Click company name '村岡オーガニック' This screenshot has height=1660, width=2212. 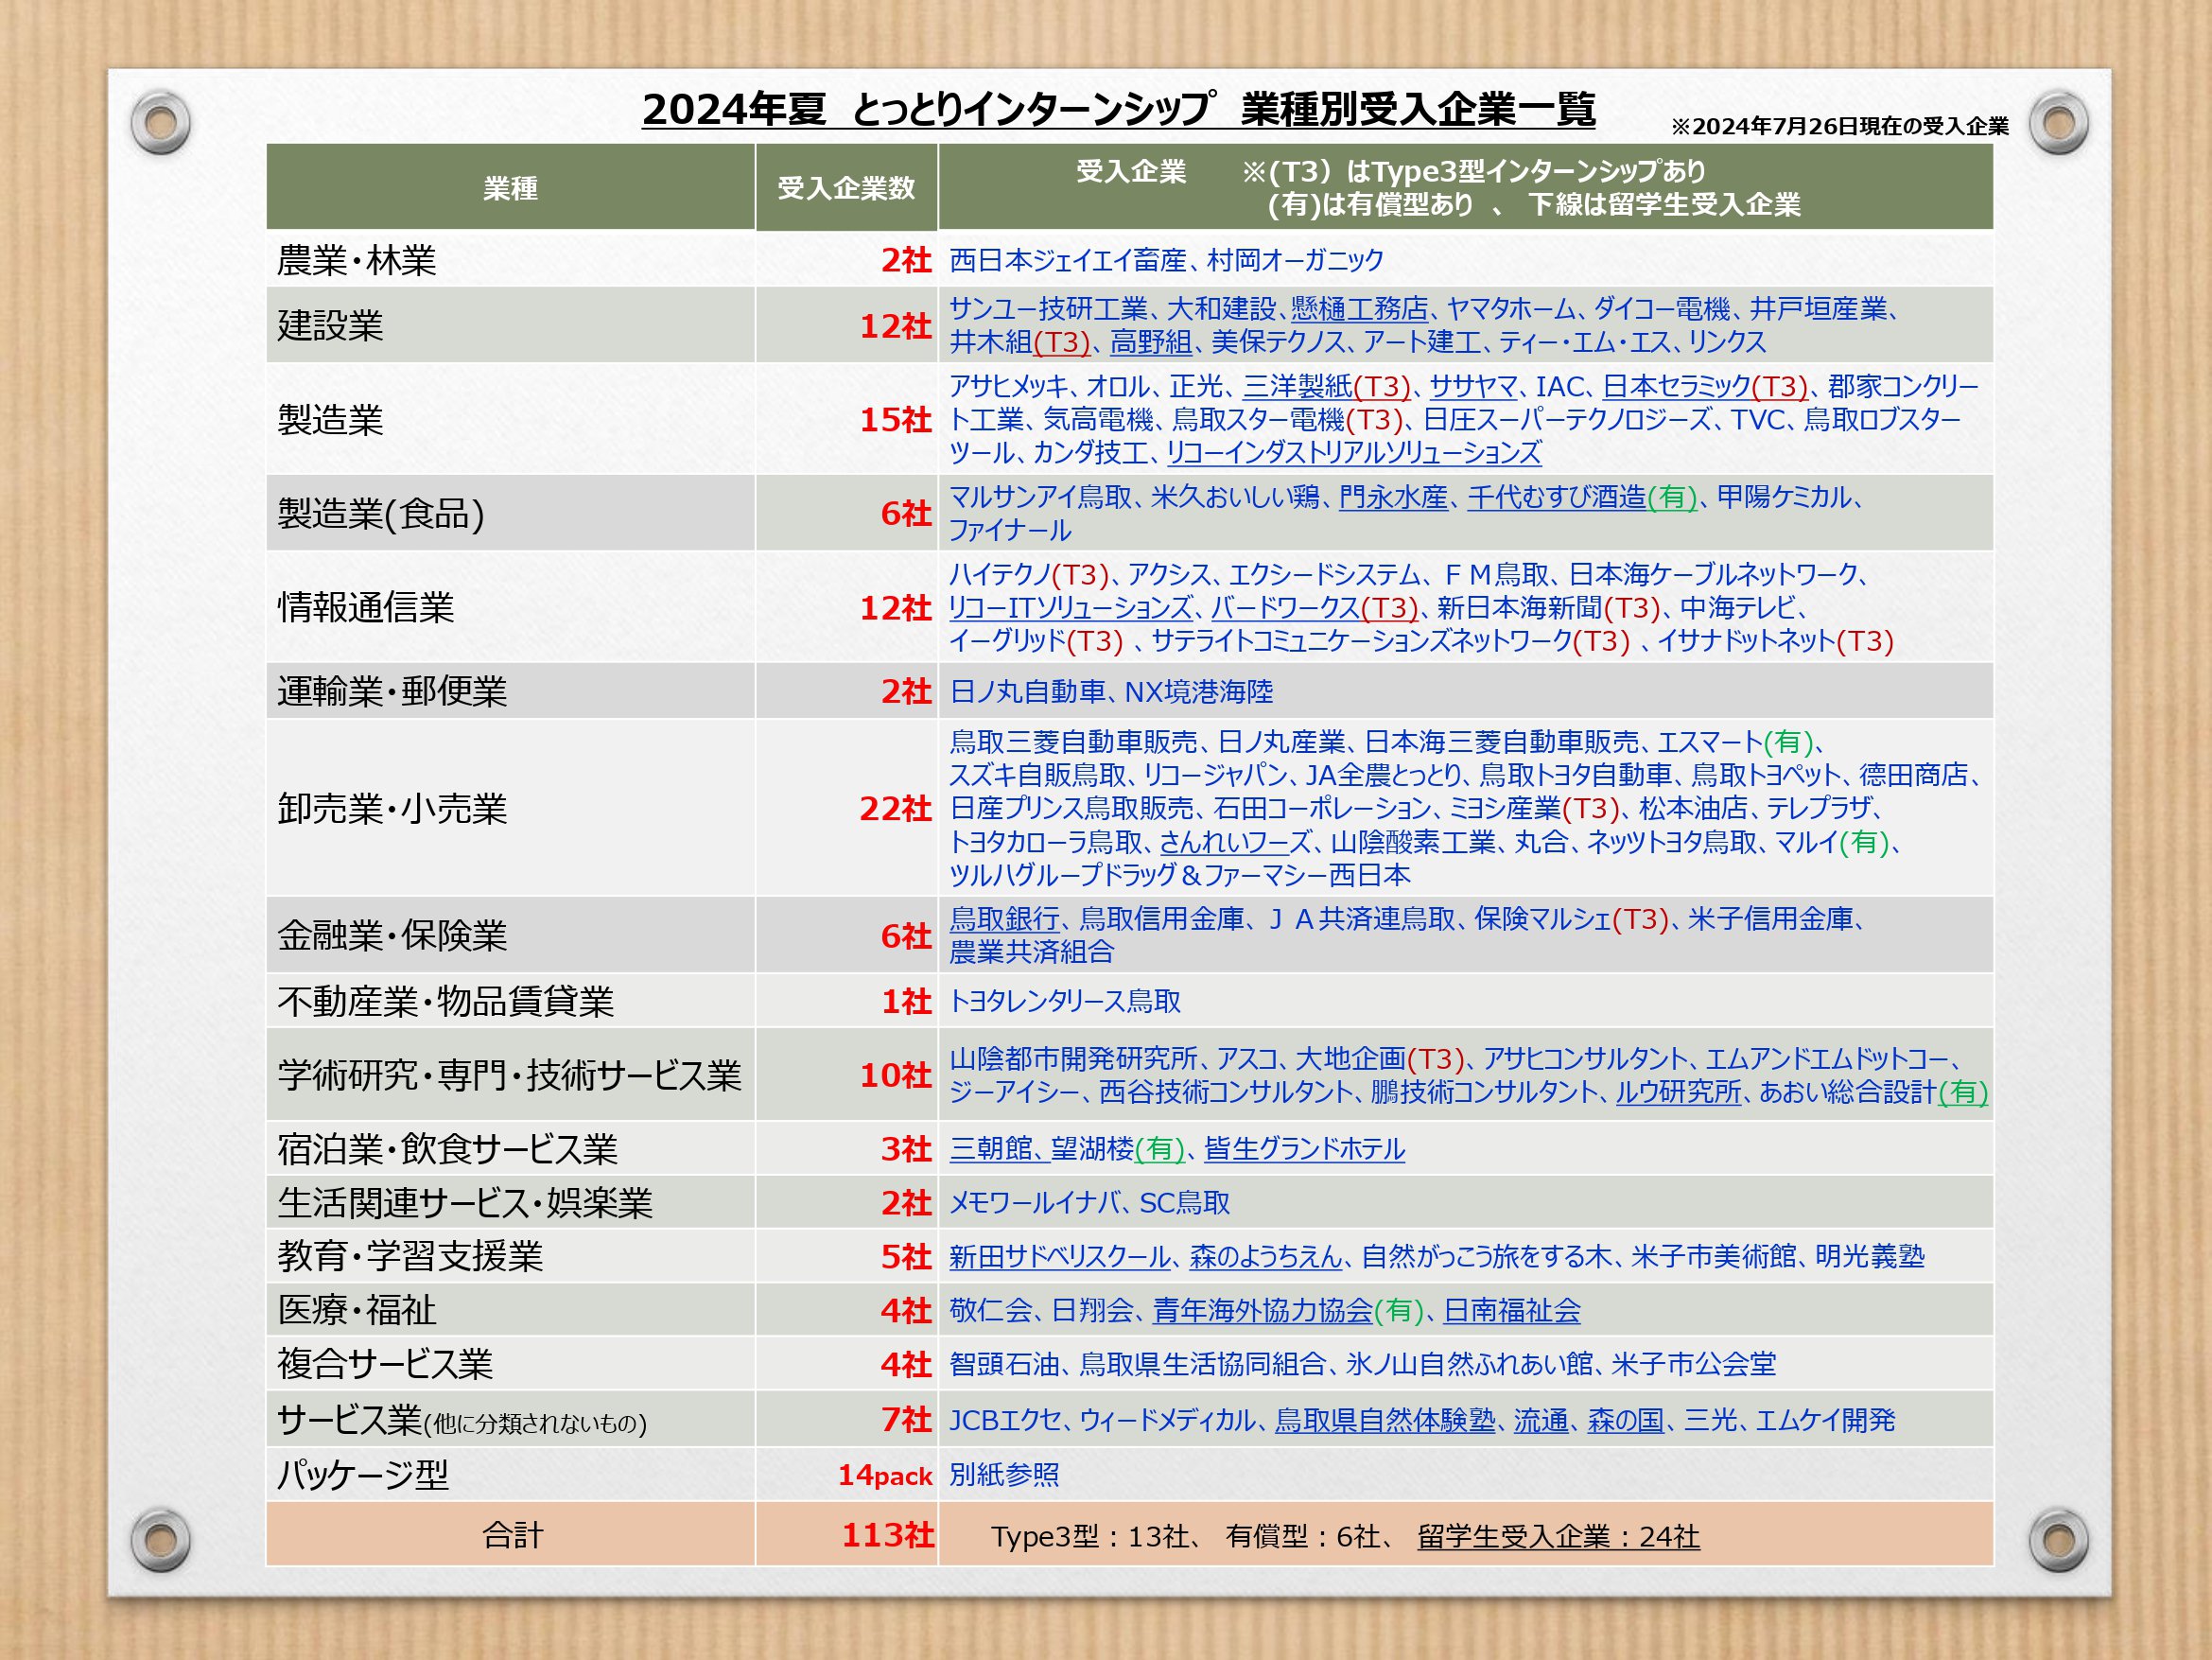1295,260
